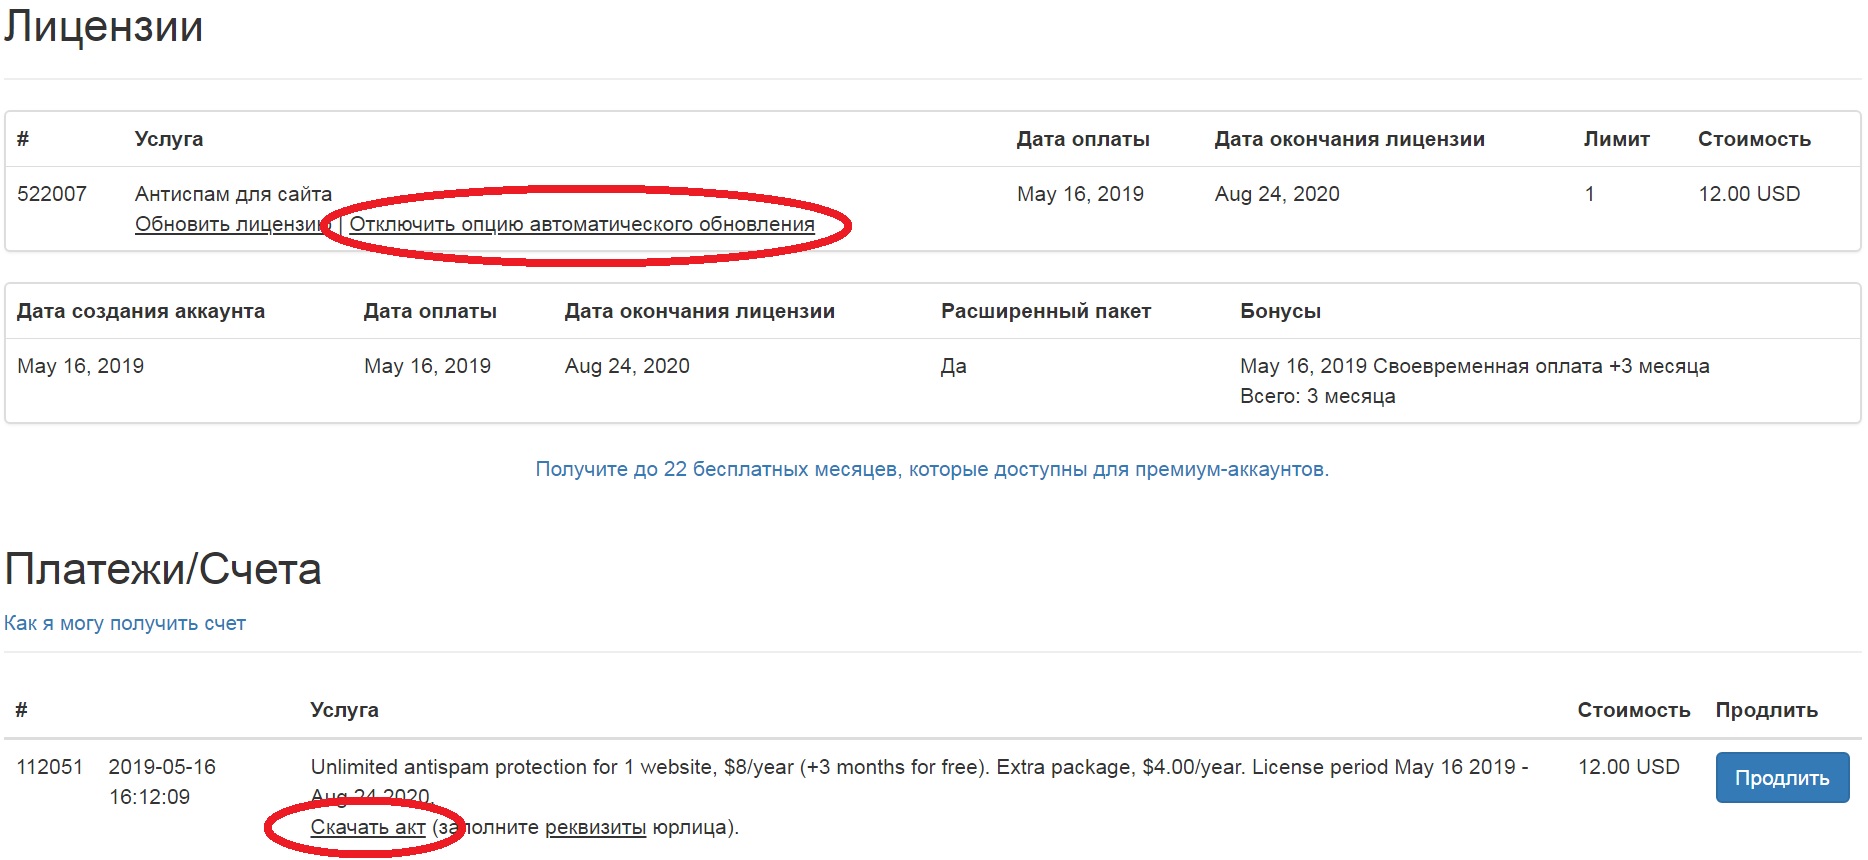Viewport: 1868px width, 860px height.
Task: Click the 'Услуга' header in licenses table
Action: [169, 139]
